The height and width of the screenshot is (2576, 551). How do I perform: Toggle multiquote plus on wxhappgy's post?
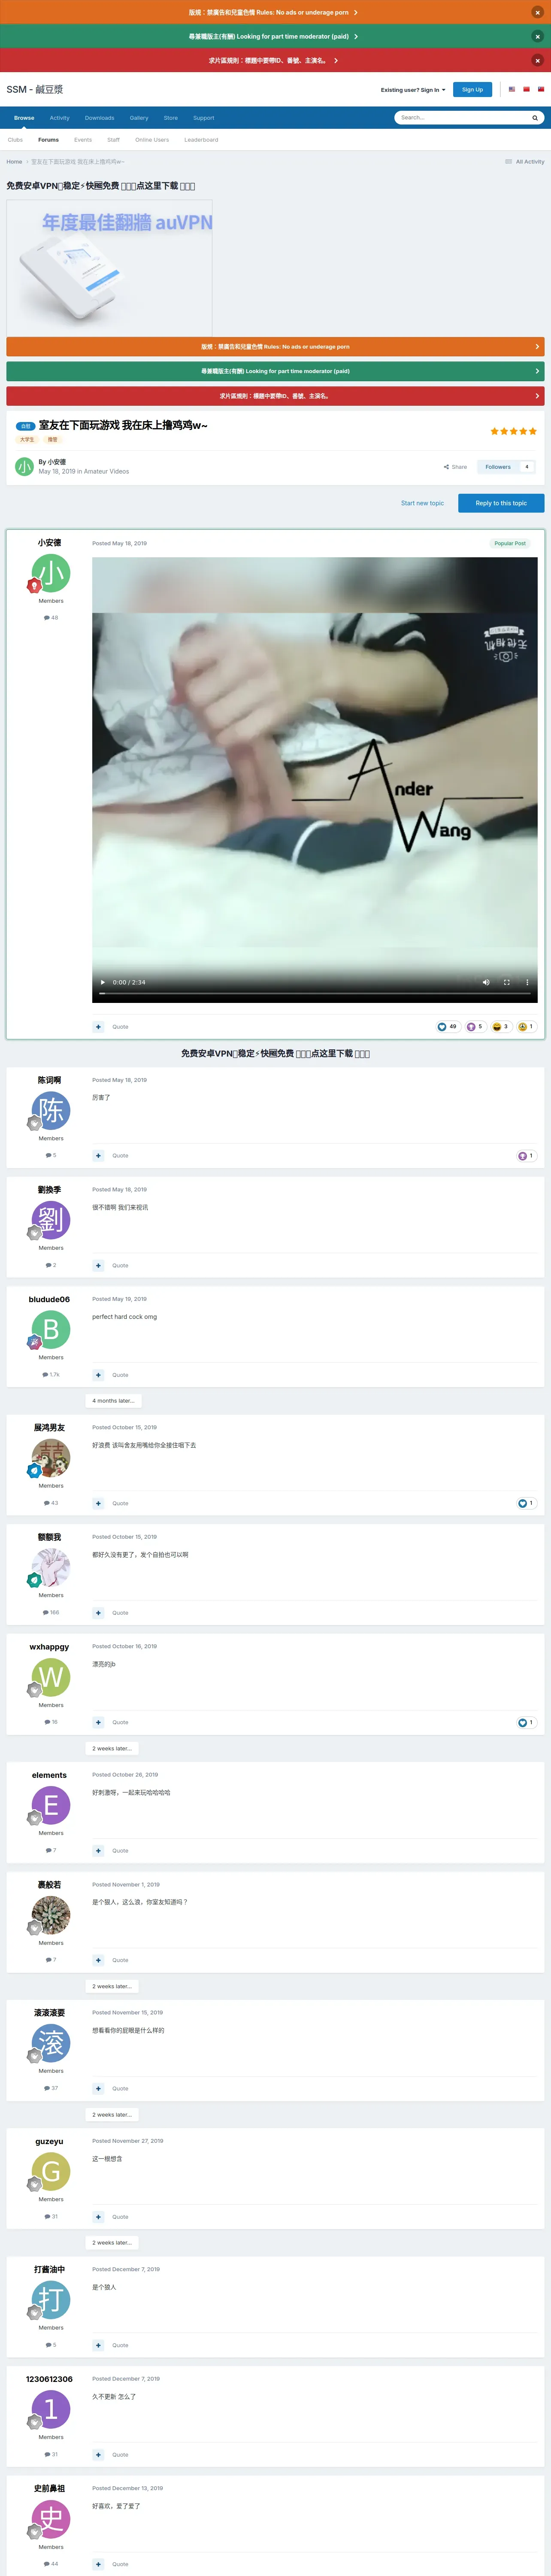click(x=98, y=1722)
